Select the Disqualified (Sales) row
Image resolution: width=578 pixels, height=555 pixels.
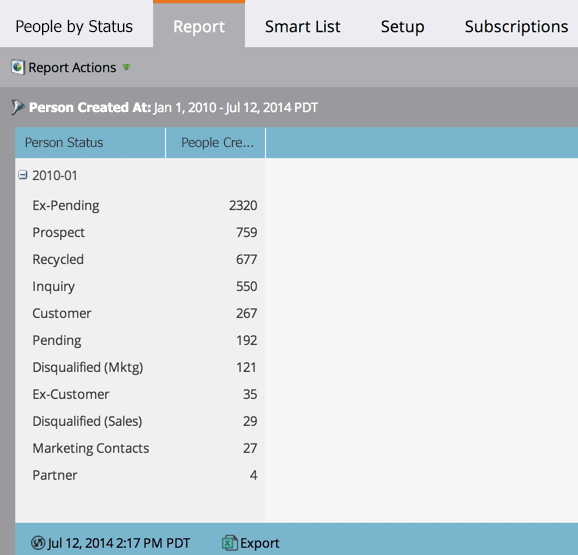tap(140, 421)
